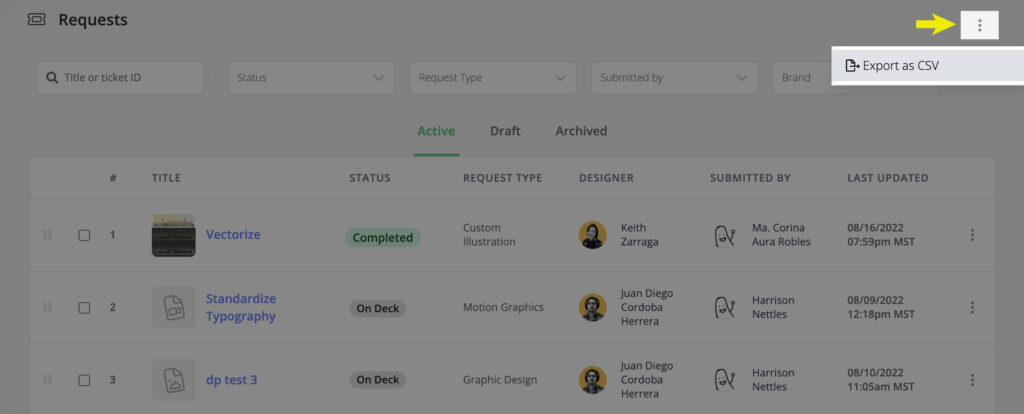This screenshot has width=1024, height=414.
Task: Check the box for dp test 3
Action: click(84, 380)
